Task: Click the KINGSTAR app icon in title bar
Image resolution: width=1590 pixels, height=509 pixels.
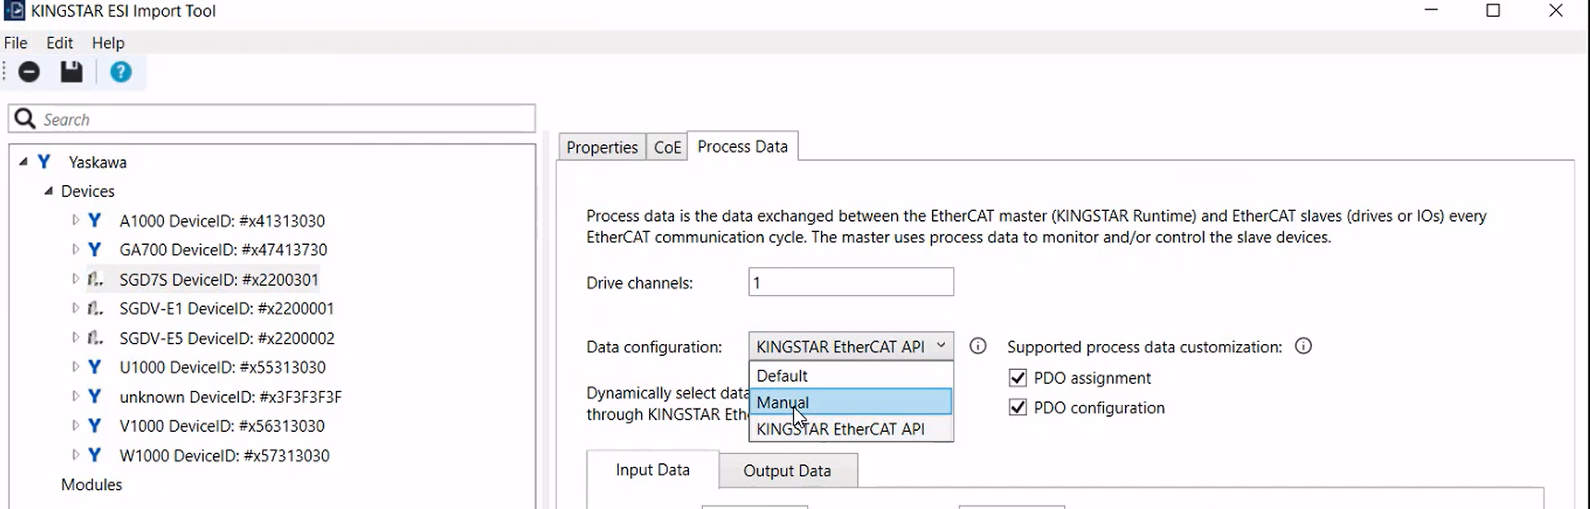Action: click(13, 11)
